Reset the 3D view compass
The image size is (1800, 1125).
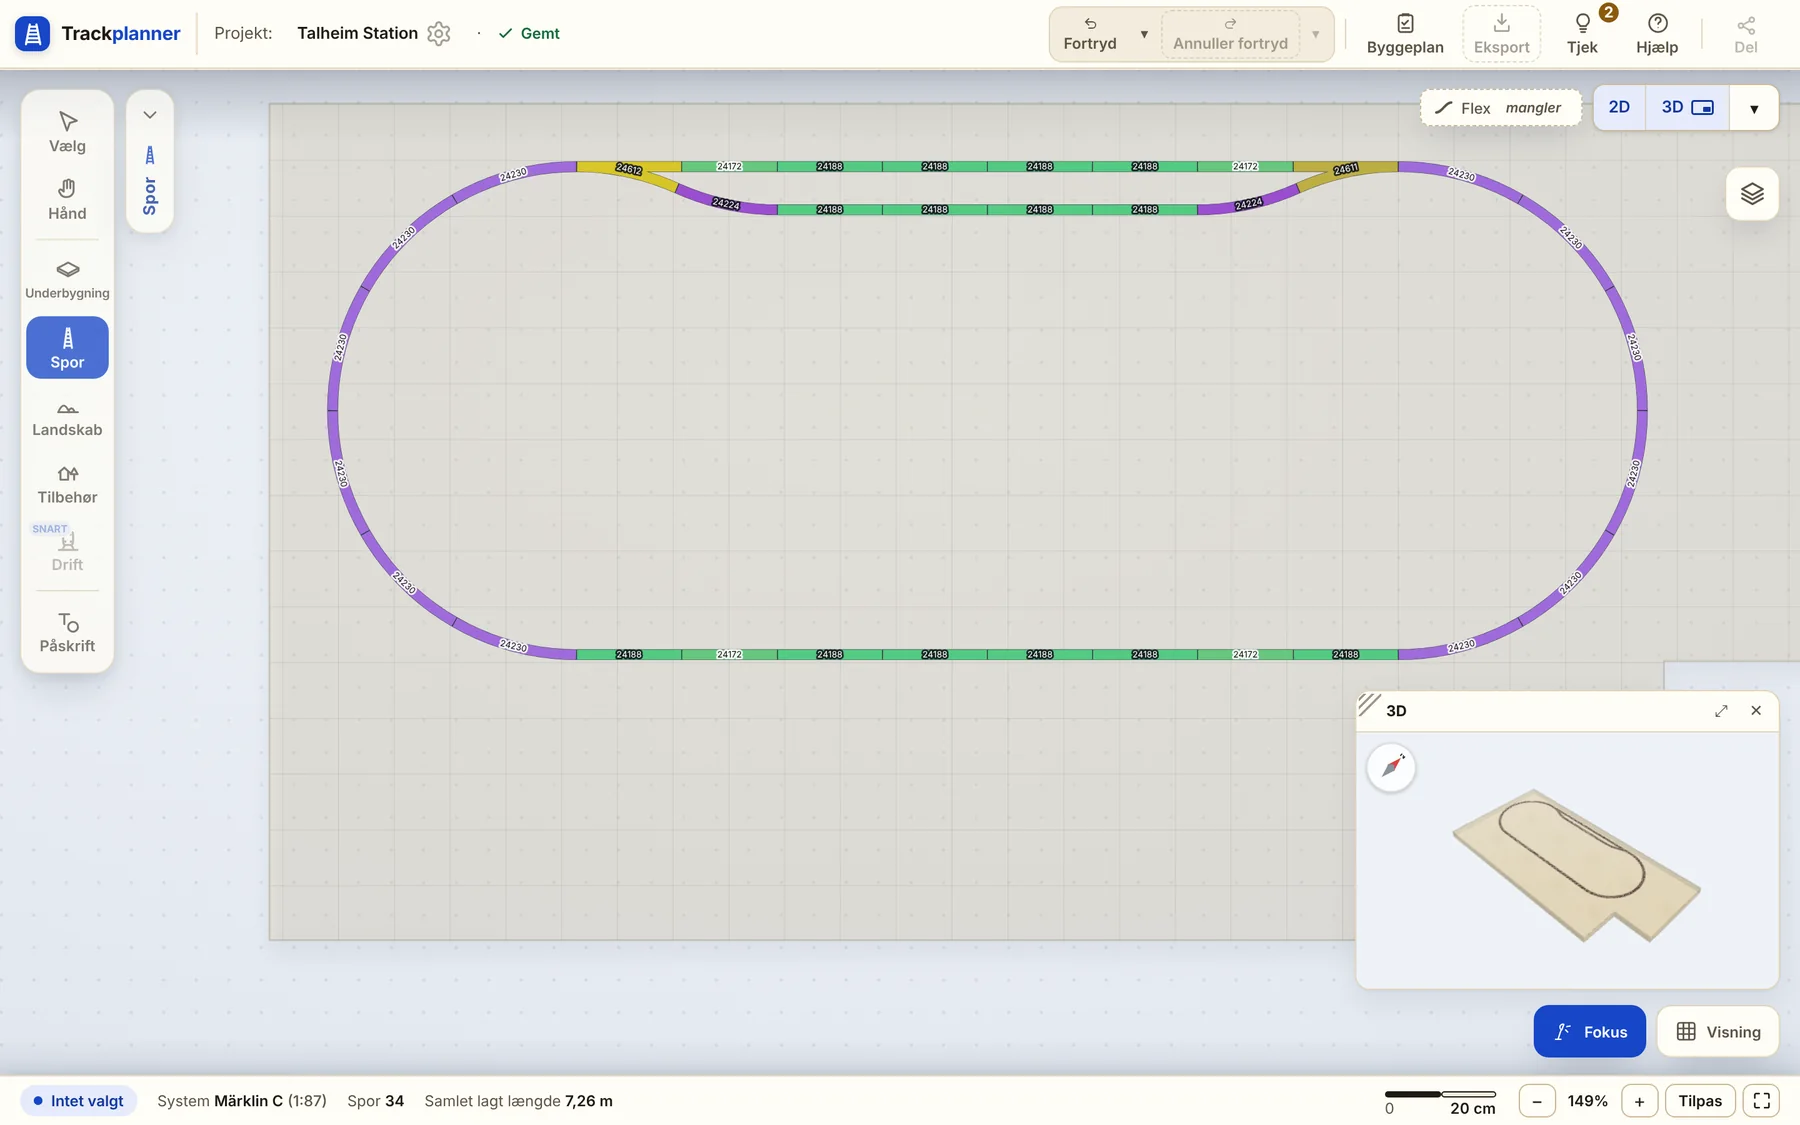pyautogui.click(x=1392, y=768)
